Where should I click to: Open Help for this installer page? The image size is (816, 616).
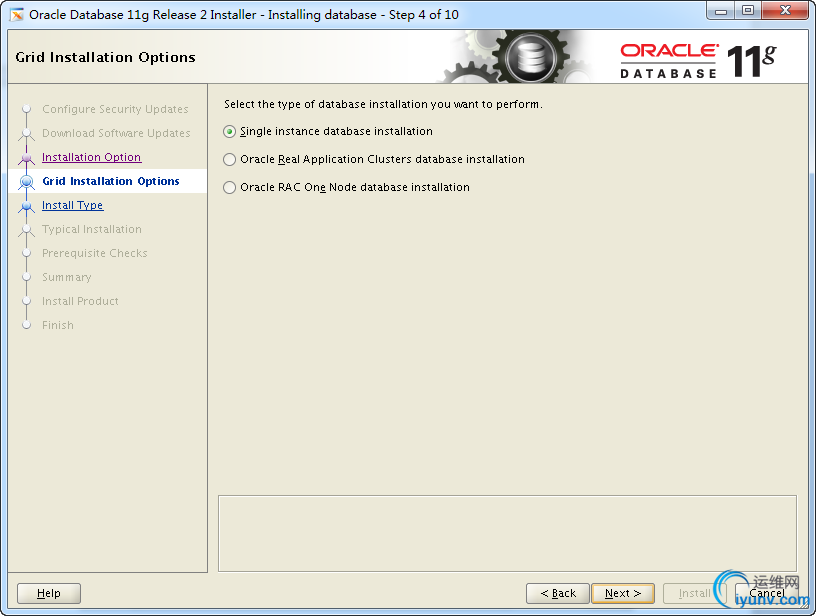[x=49, y=593]
